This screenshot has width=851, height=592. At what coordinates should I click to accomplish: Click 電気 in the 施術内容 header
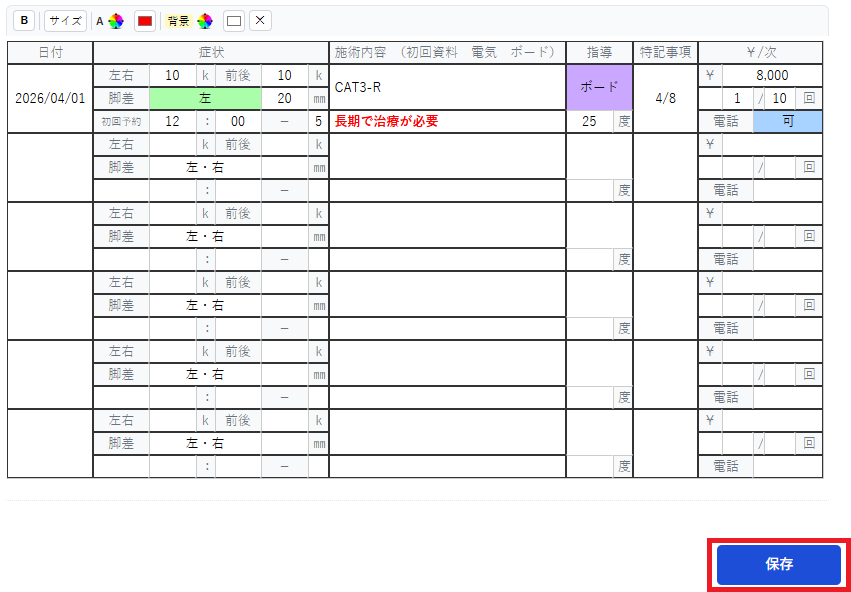[x=484, y=52]
